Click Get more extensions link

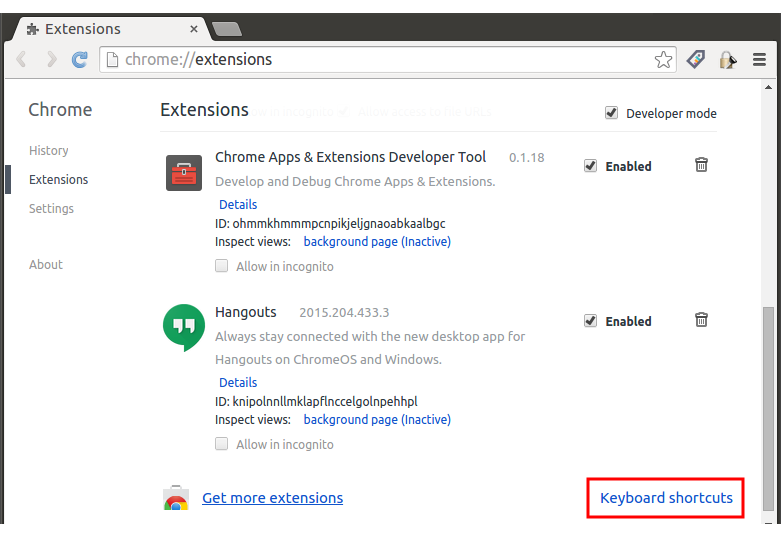(x=272, y=498)
